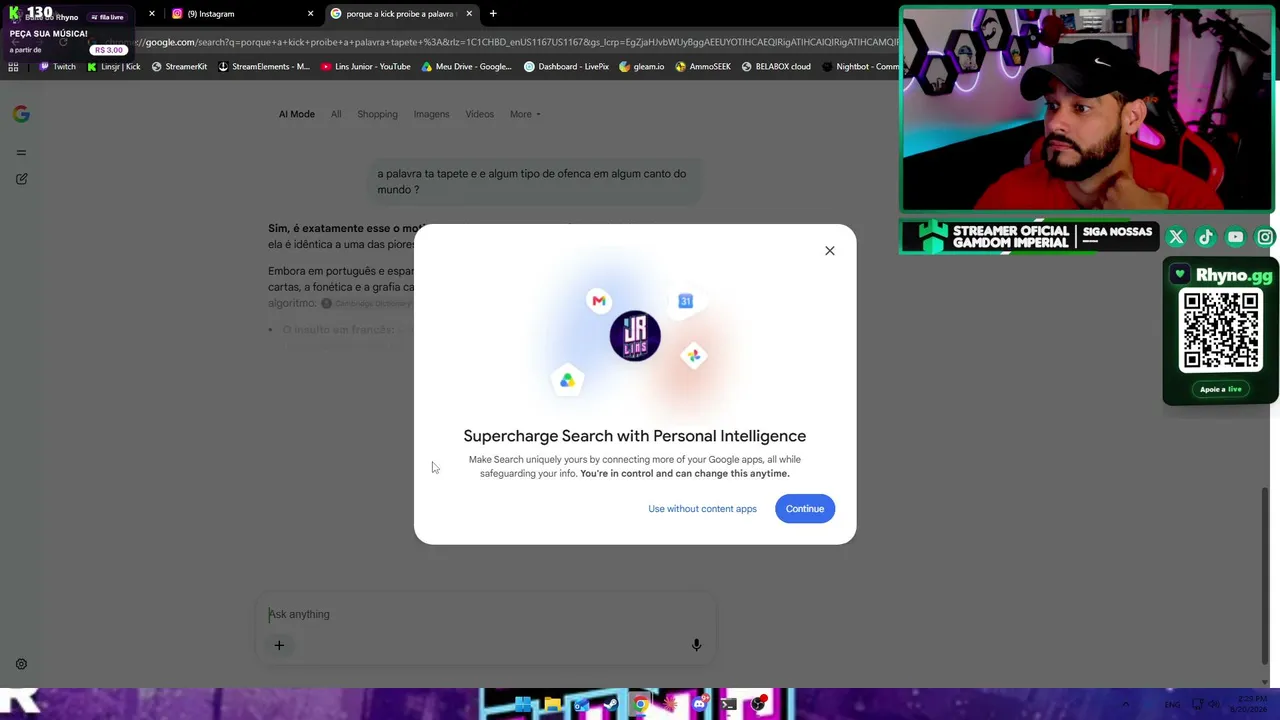Click the Google logo in the sidebar
This screenshot has width=1280, height=720.
pyautogui.click(x=21, y=114)
